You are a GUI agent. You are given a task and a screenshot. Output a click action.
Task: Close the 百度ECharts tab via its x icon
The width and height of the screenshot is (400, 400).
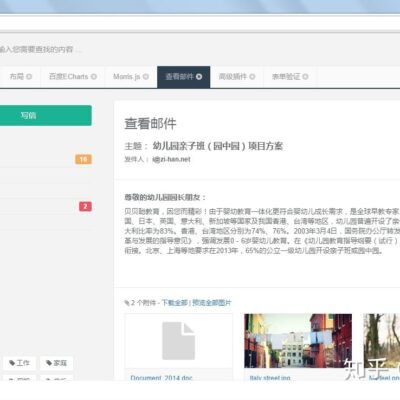(94, 77)
